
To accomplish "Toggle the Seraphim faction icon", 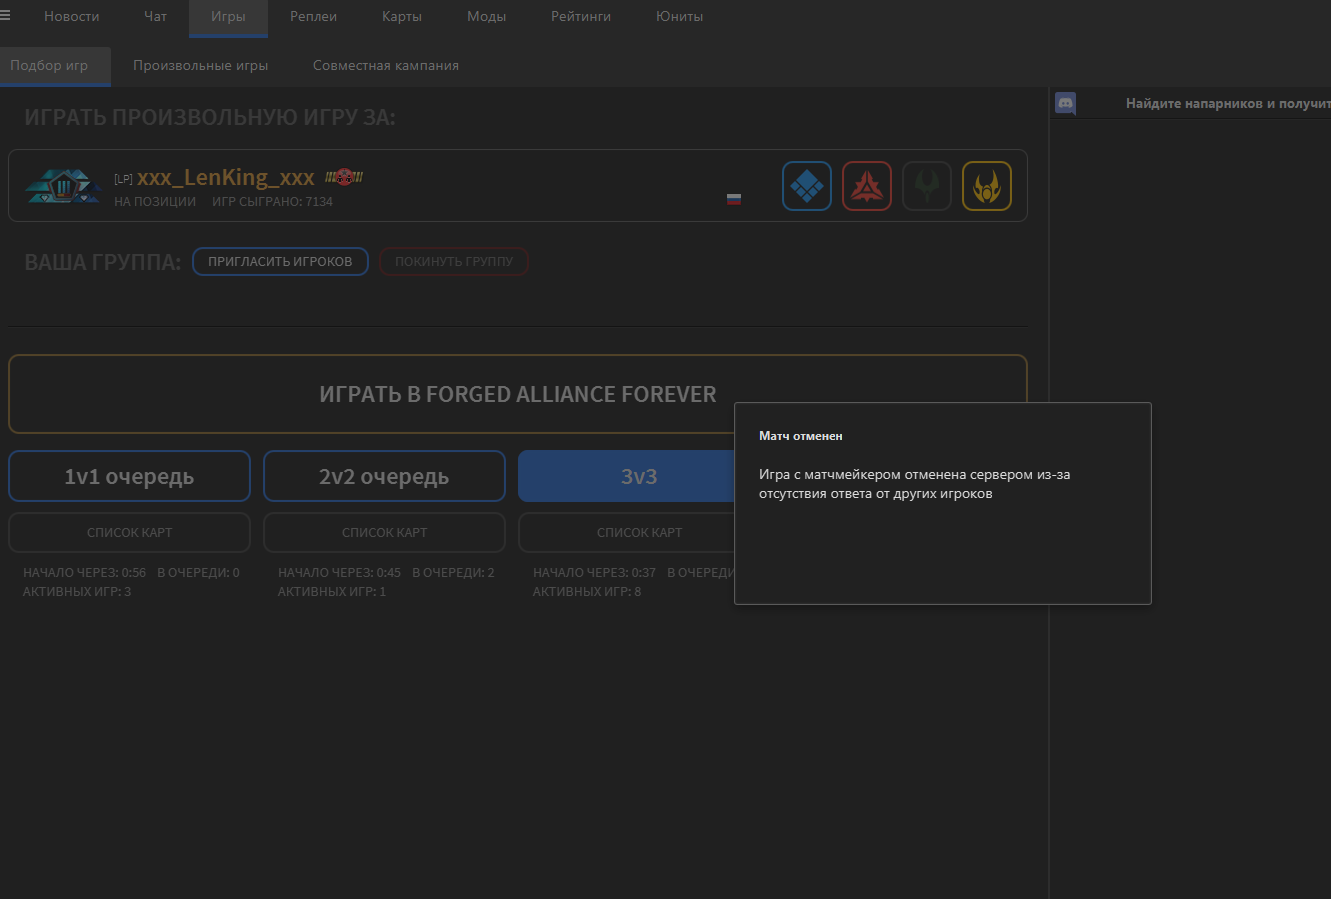I will (987, 186).
